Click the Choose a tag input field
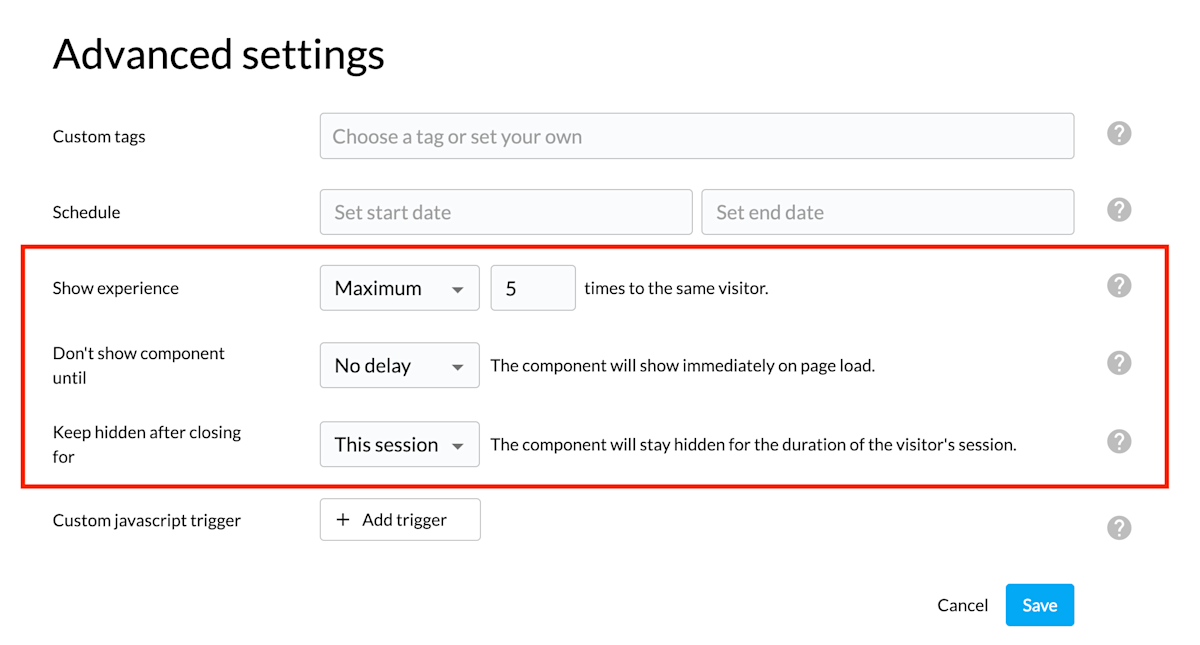Image resolution: width=1200 pixels, height=645 pixels. coord(697,135)
